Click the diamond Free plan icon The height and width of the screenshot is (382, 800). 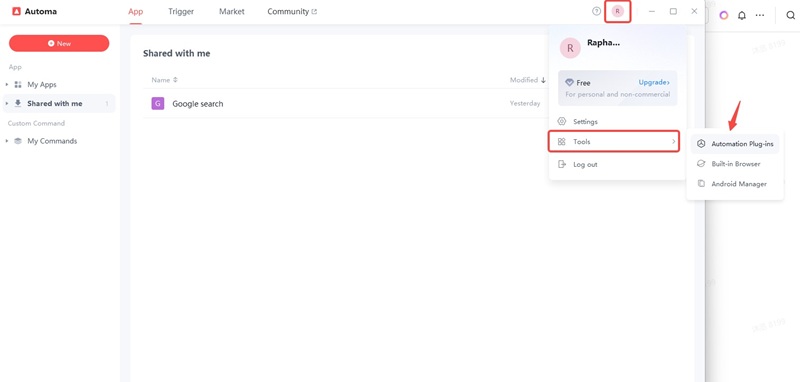(569, 83)
